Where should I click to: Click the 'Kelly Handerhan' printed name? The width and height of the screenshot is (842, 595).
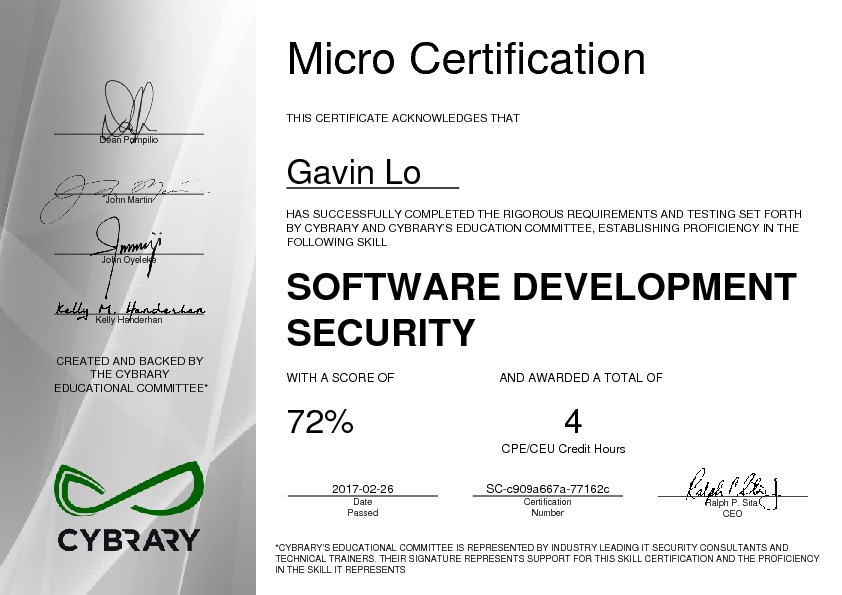129,320
